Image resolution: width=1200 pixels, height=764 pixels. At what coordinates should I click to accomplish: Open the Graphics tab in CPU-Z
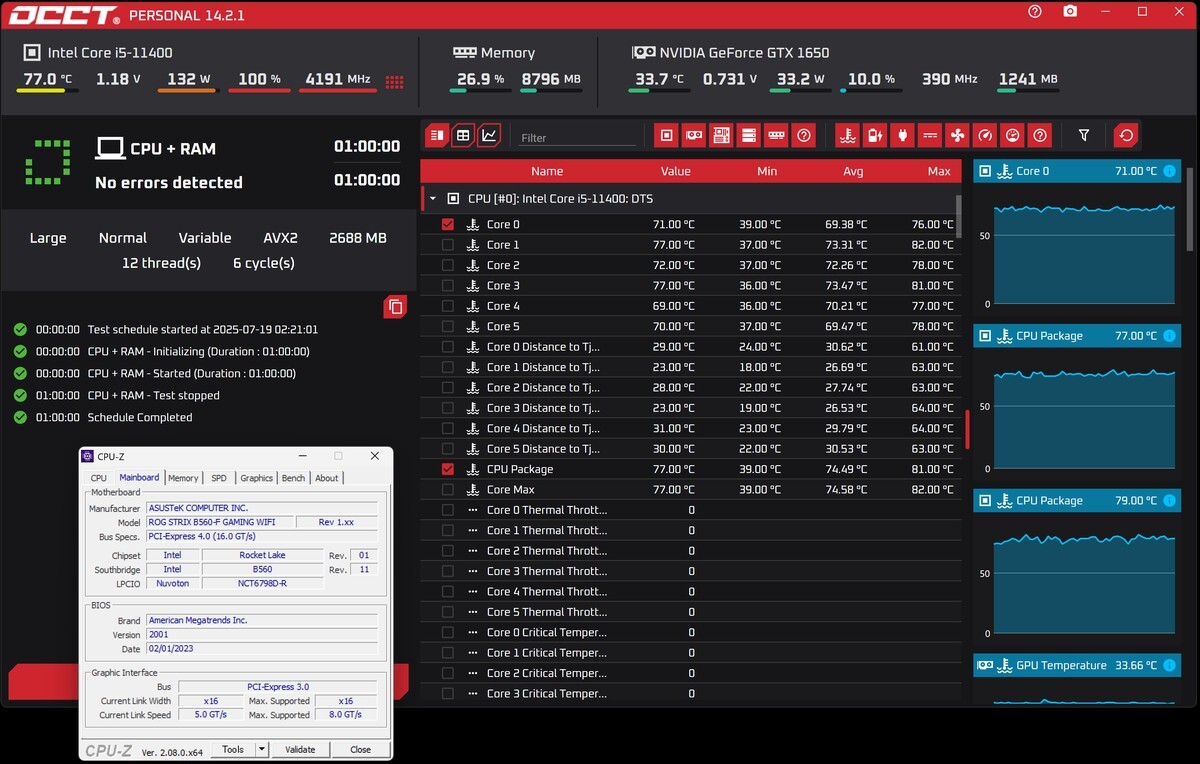coord(256,478)
